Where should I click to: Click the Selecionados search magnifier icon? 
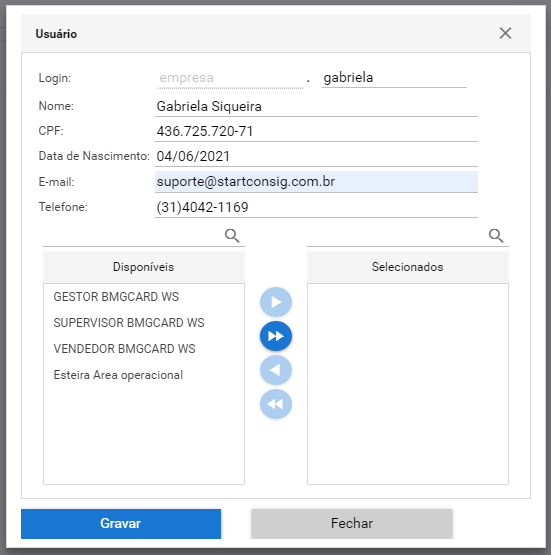click(x=496, y=235)
